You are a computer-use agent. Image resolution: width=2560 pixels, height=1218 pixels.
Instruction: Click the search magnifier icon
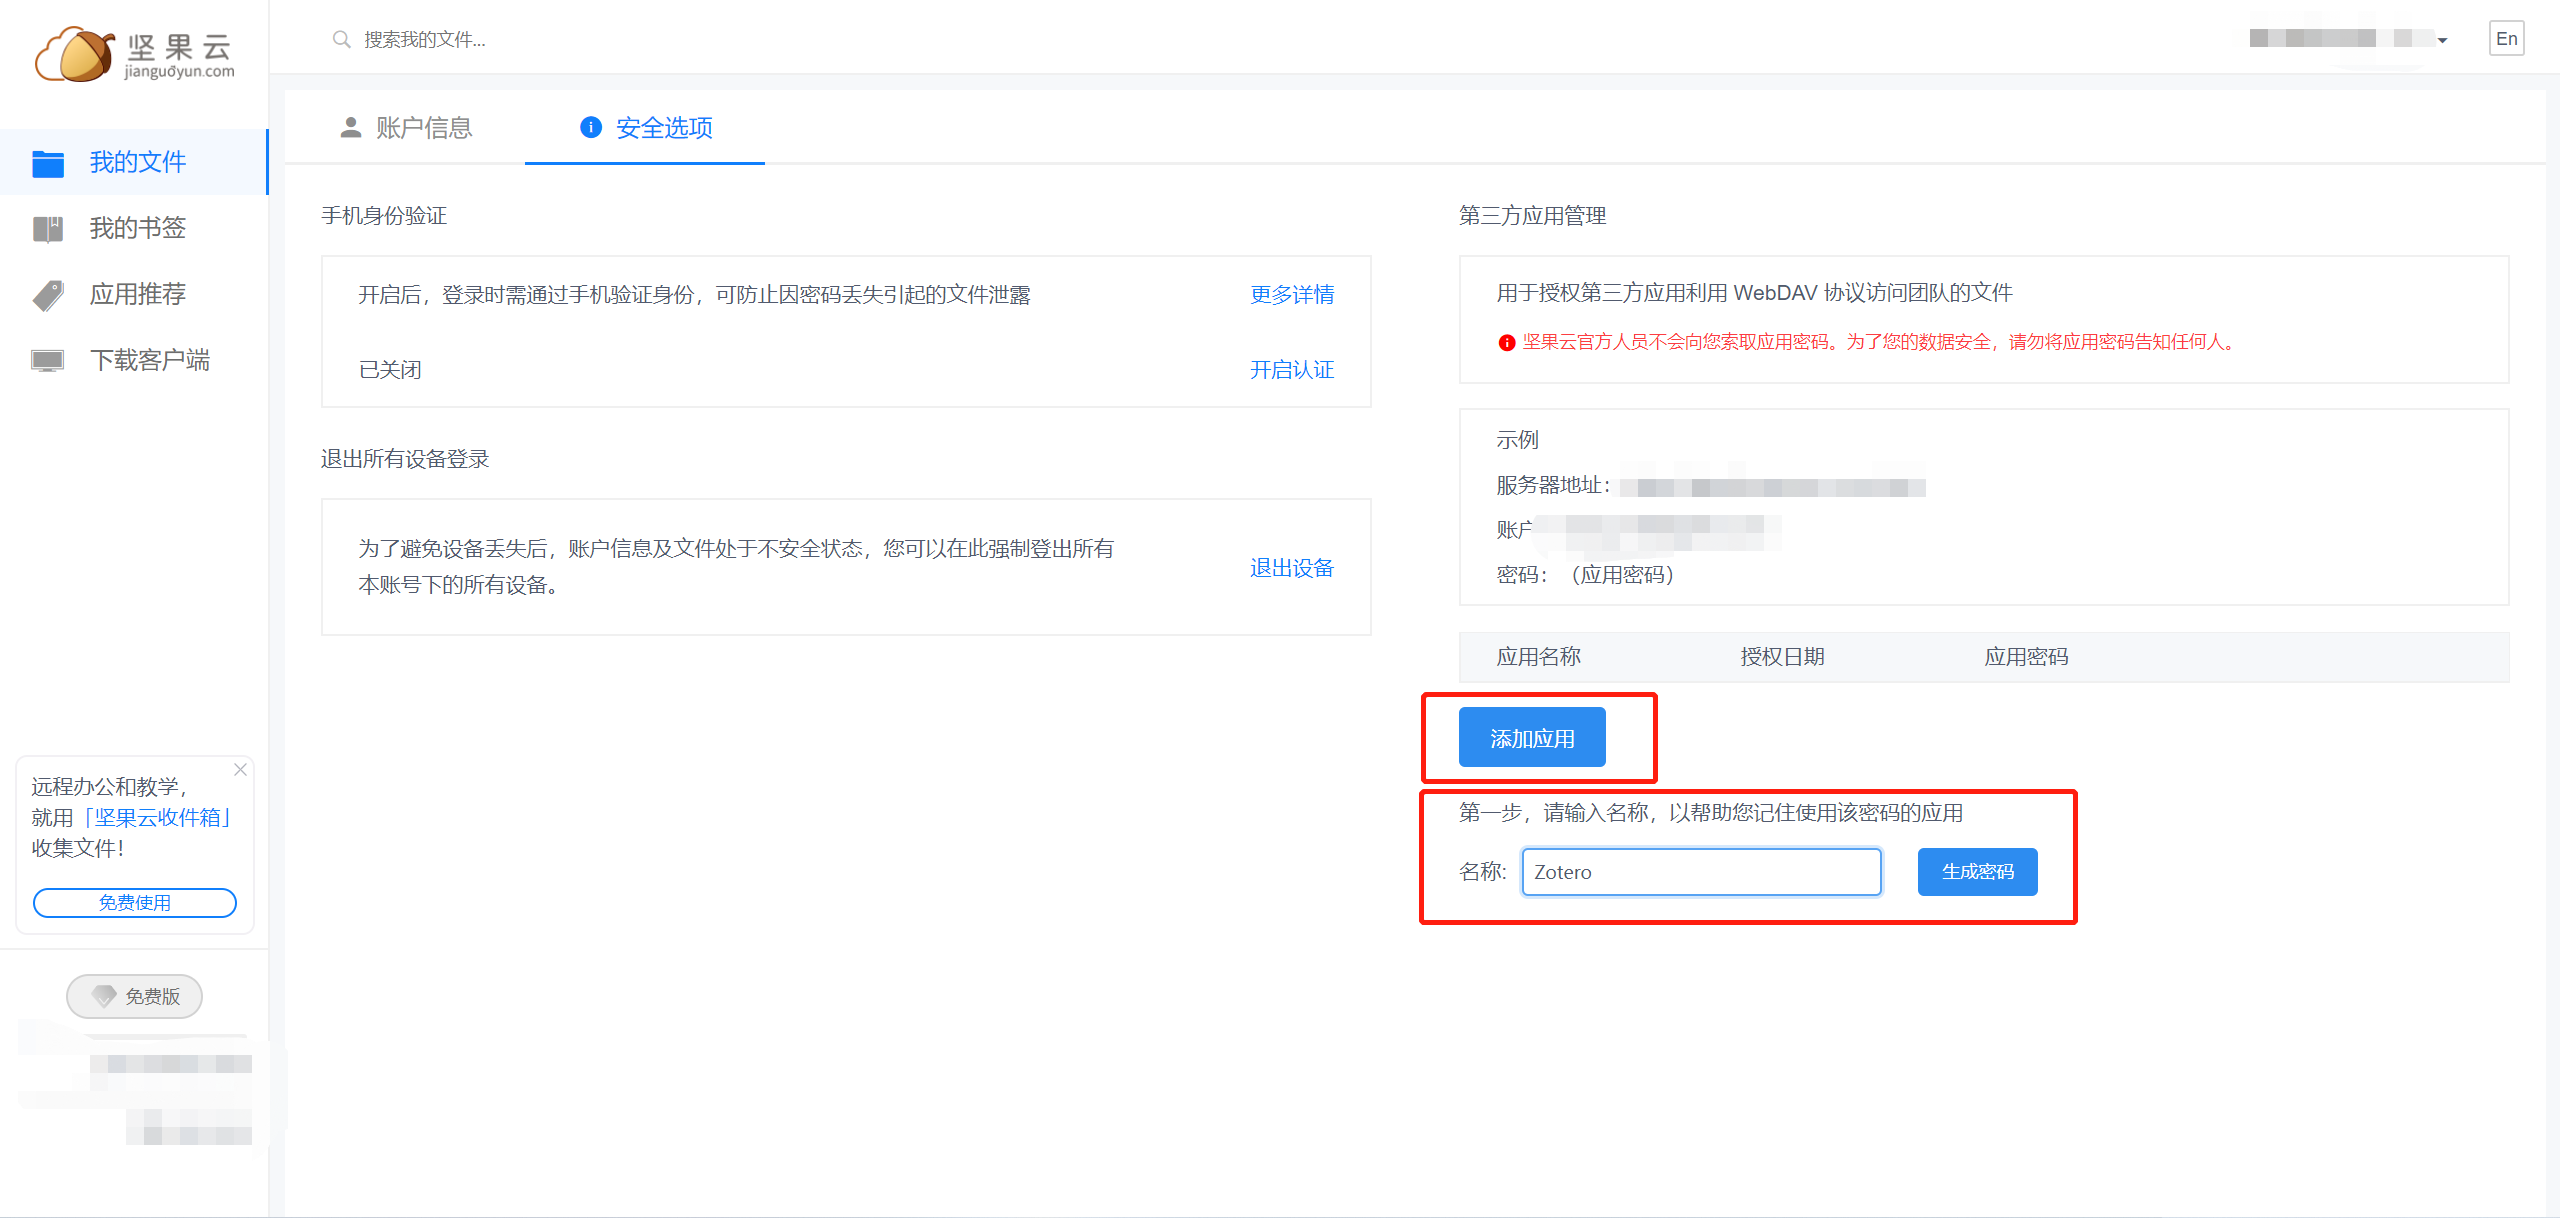coord(341,39)
